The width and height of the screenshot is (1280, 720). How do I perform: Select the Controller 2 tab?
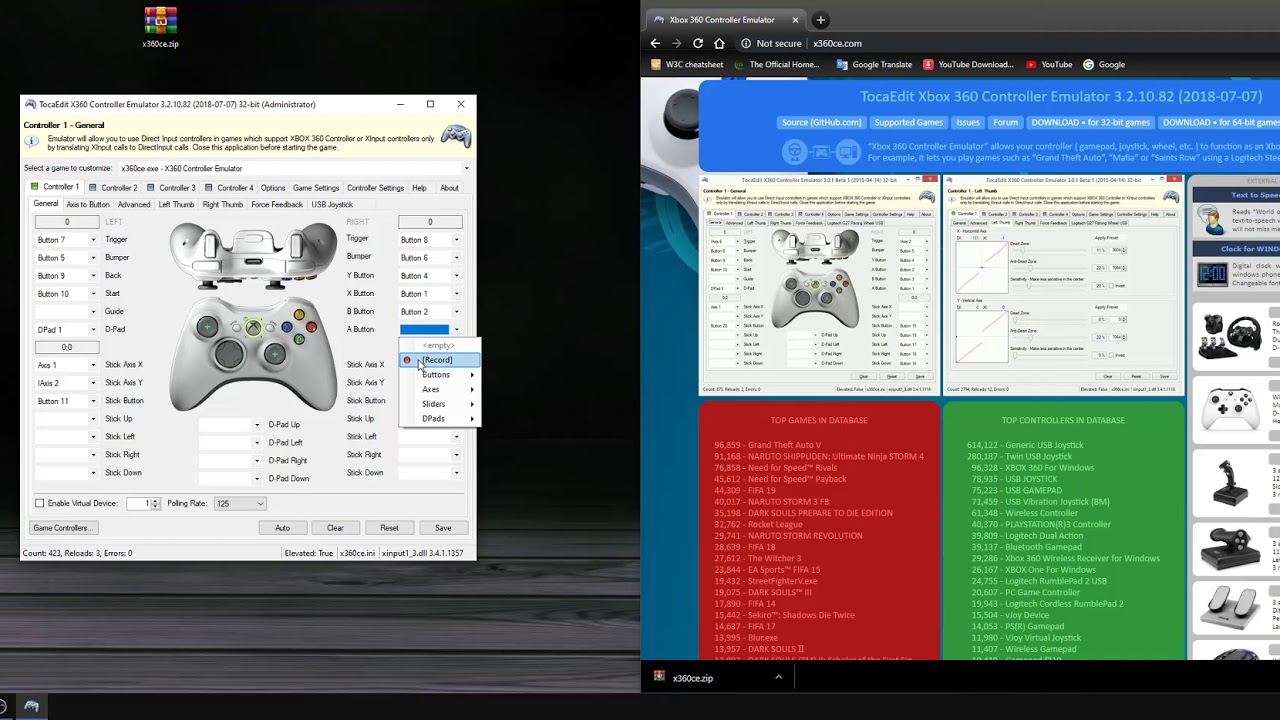113,187
